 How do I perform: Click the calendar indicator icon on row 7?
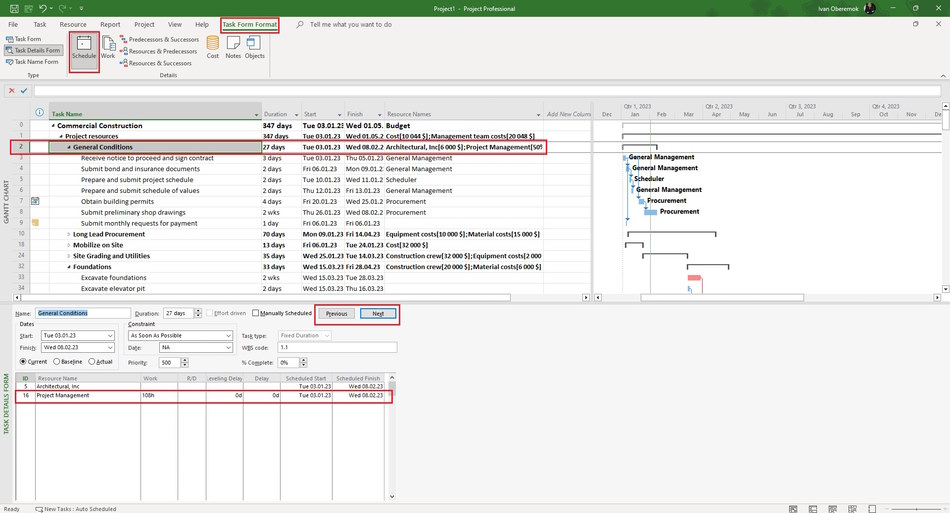pyautogui.click(x=35, y=201)
